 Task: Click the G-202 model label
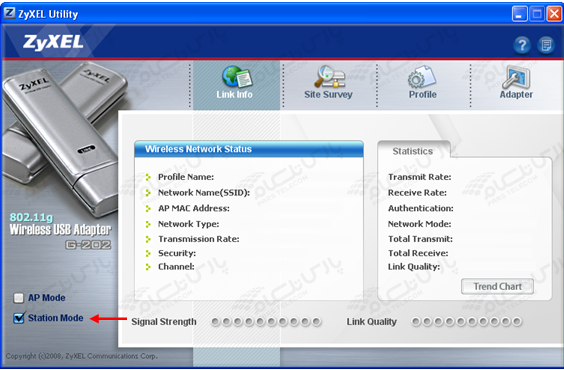pyautogui.click(x=88, y=245)
